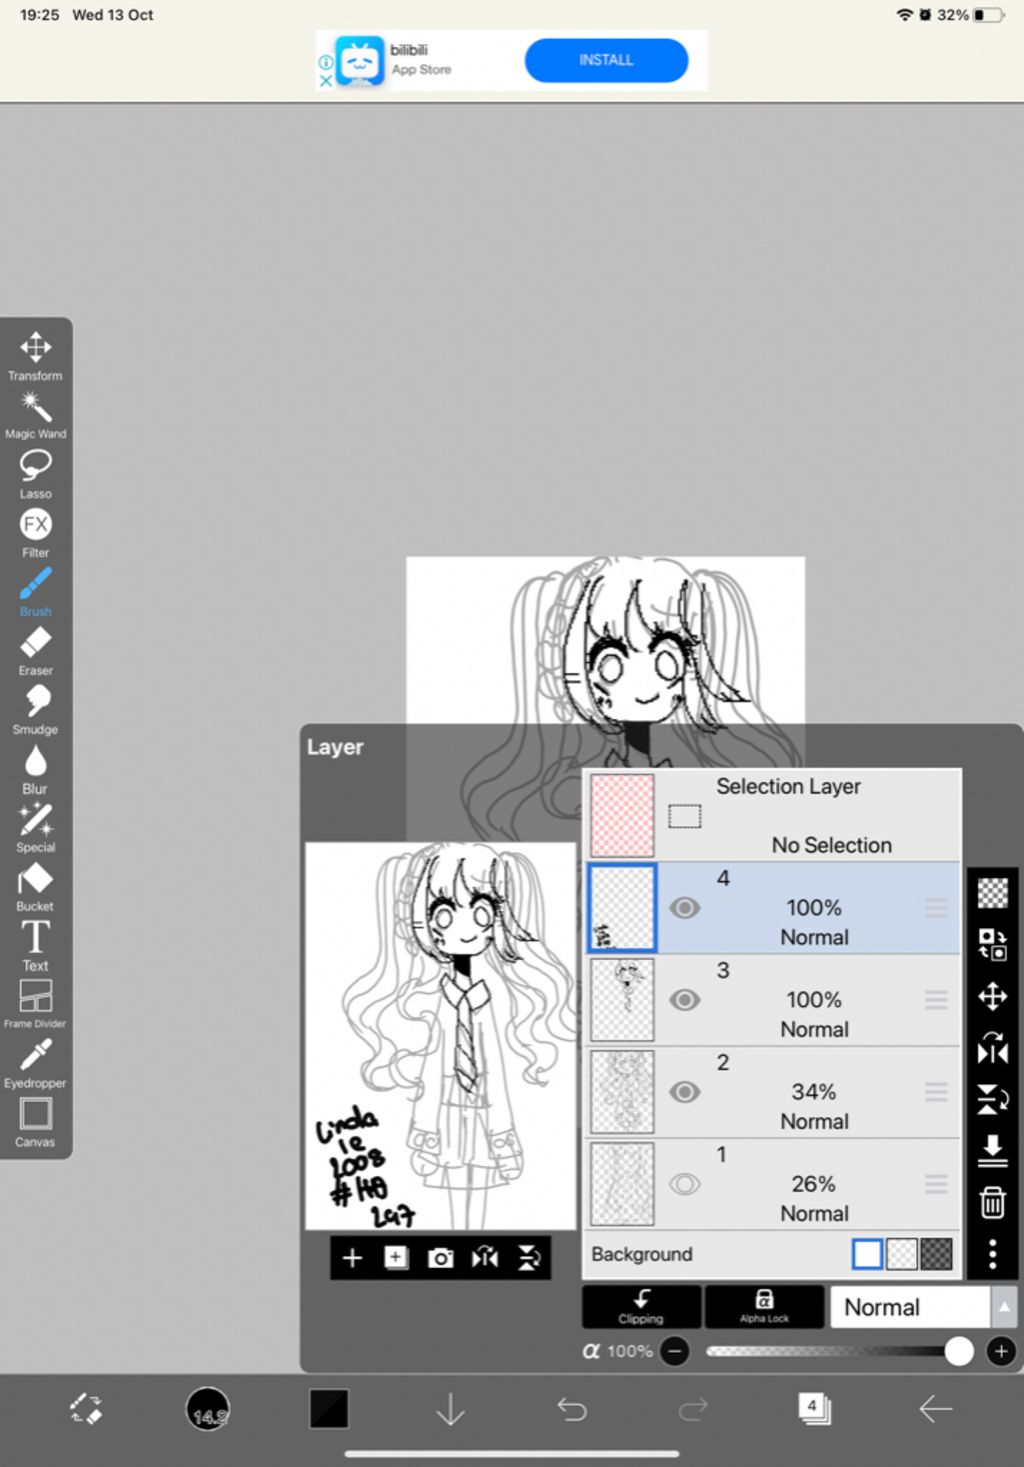Open brush size 14.2 settings
The image size is (1024, 1467).
pyautogui.click(x=208, y=1409)
